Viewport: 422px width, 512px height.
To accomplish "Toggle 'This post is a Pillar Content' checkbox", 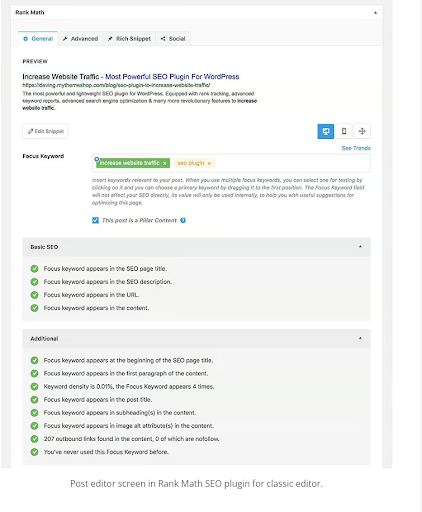I will click(x=95, y=220).
